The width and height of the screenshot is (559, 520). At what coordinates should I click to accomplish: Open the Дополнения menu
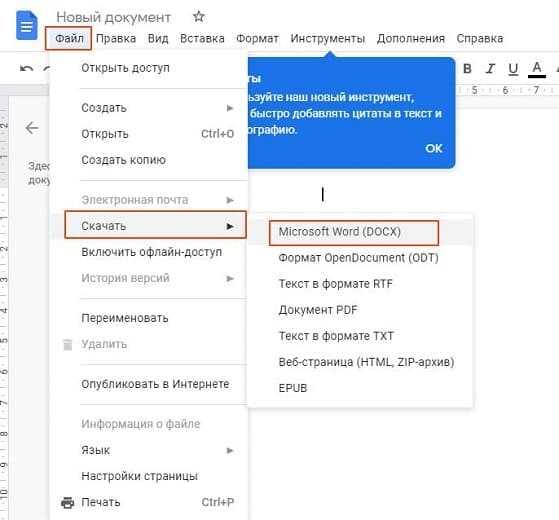411,38
